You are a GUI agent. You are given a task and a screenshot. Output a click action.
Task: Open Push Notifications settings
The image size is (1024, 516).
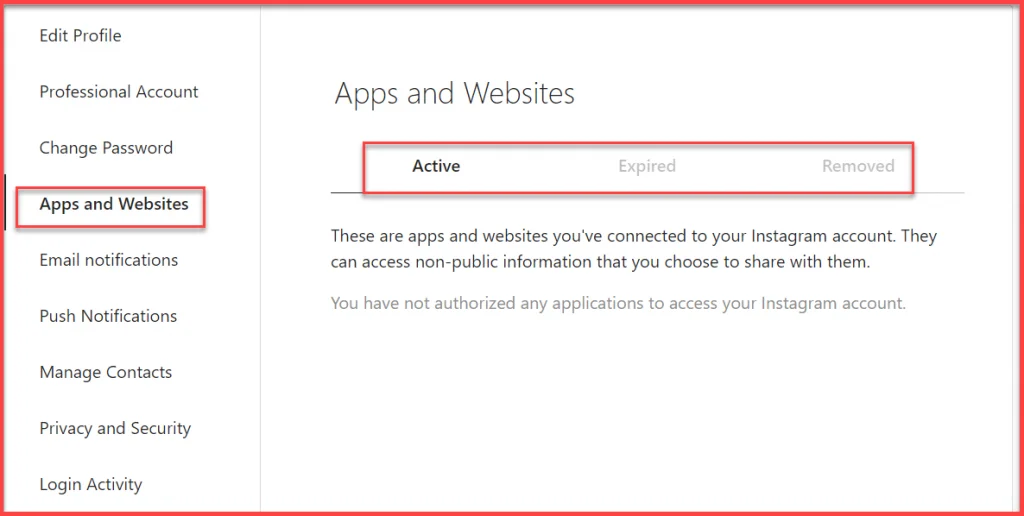pos(108,317)
